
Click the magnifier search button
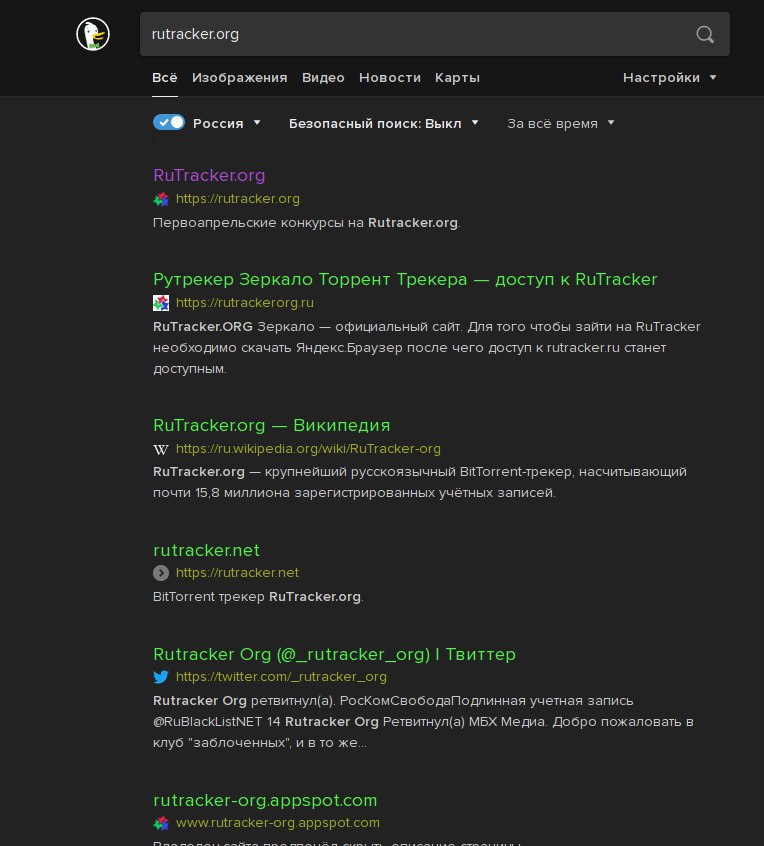pos(705,34)
